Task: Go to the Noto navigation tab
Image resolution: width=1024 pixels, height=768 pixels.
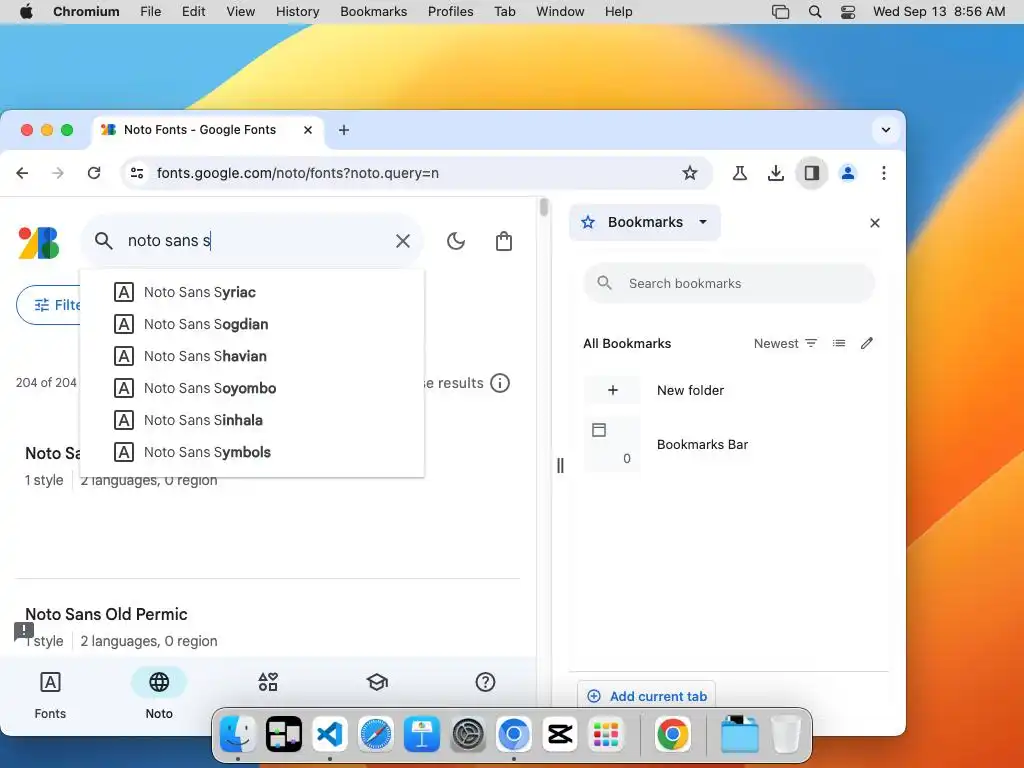Action: [159, 695]
